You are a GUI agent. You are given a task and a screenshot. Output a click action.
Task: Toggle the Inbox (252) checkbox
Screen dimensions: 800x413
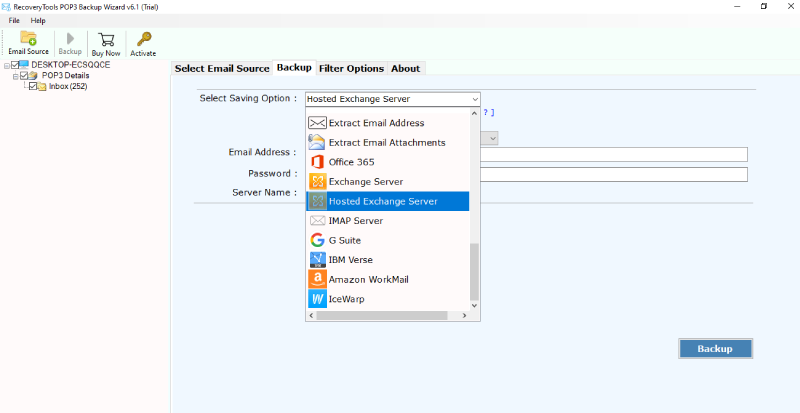point(33,86)
